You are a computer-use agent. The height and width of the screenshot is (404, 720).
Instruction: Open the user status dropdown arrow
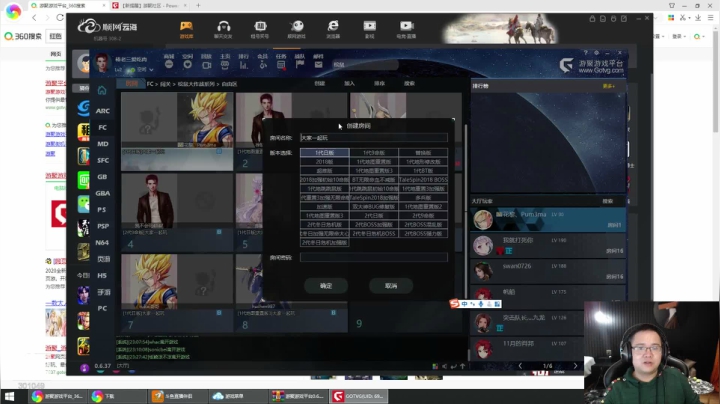[x=152, y=70]
